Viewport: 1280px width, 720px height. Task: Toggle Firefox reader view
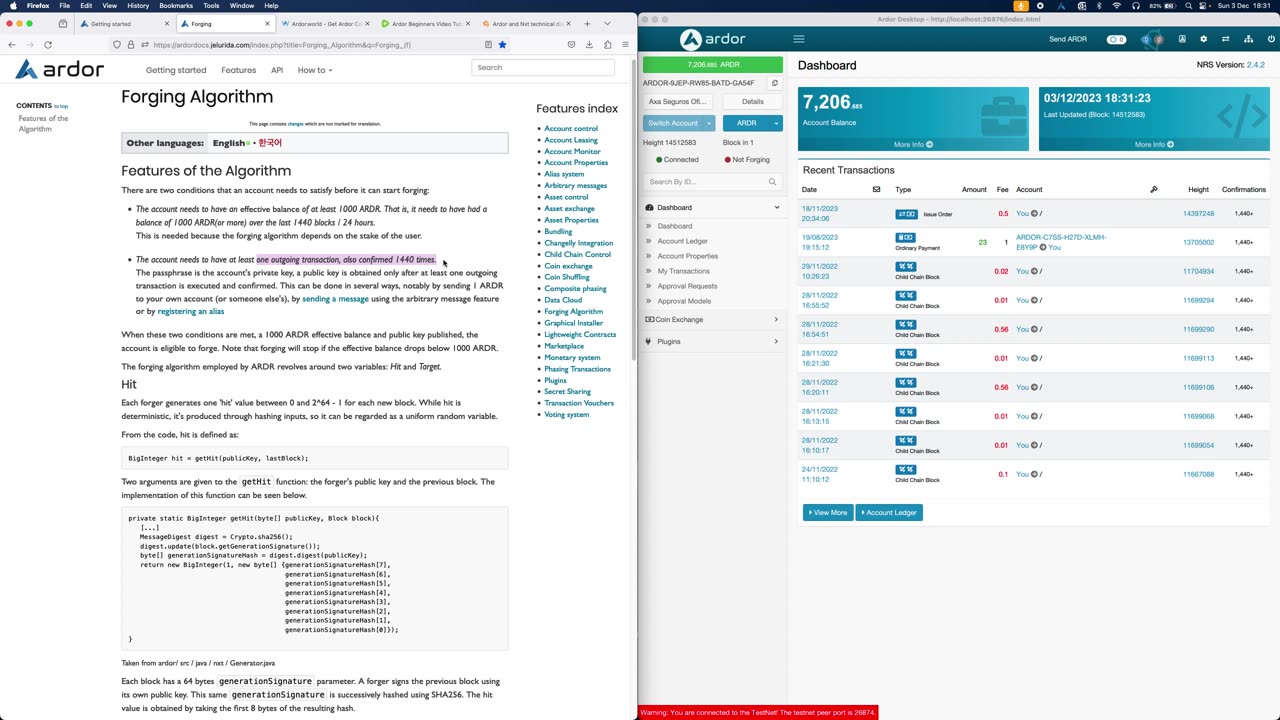coord(488,44)
